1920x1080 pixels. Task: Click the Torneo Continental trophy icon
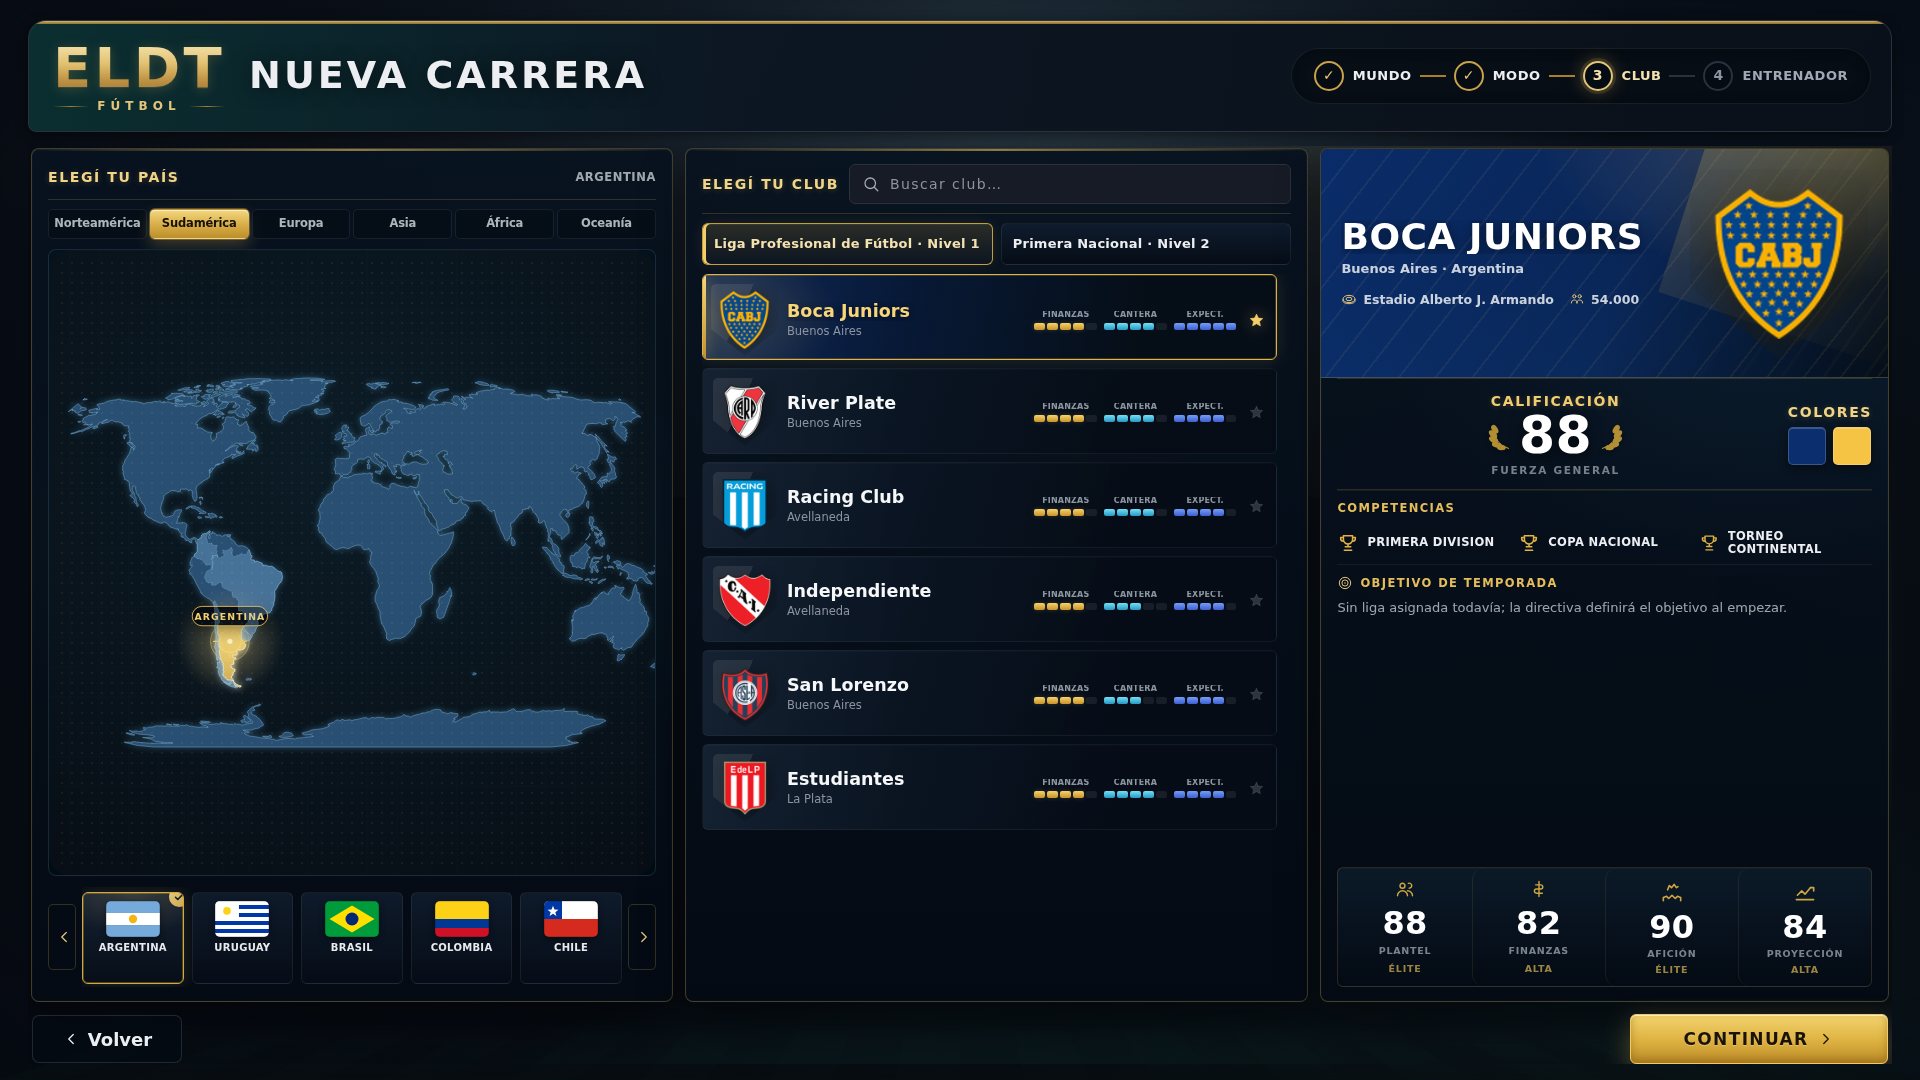coord(1709,542)
